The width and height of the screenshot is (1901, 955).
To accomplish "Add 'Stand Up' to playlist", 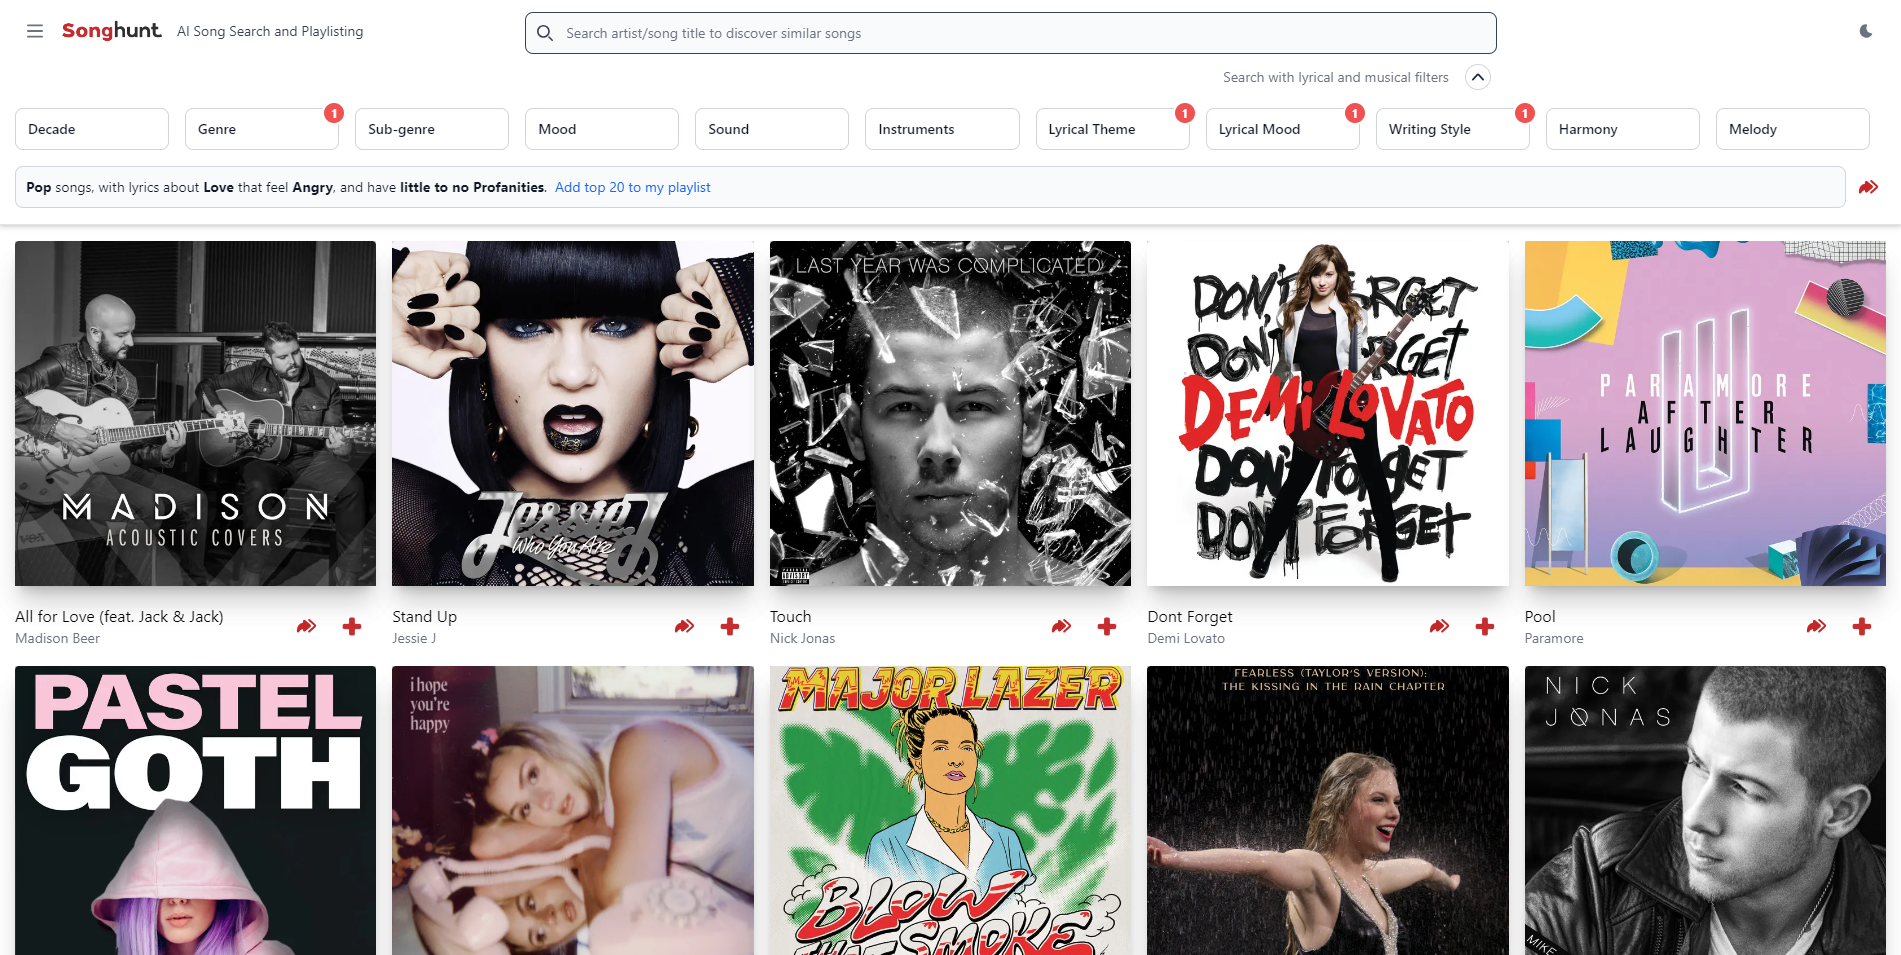I will (x=730, y=626).
